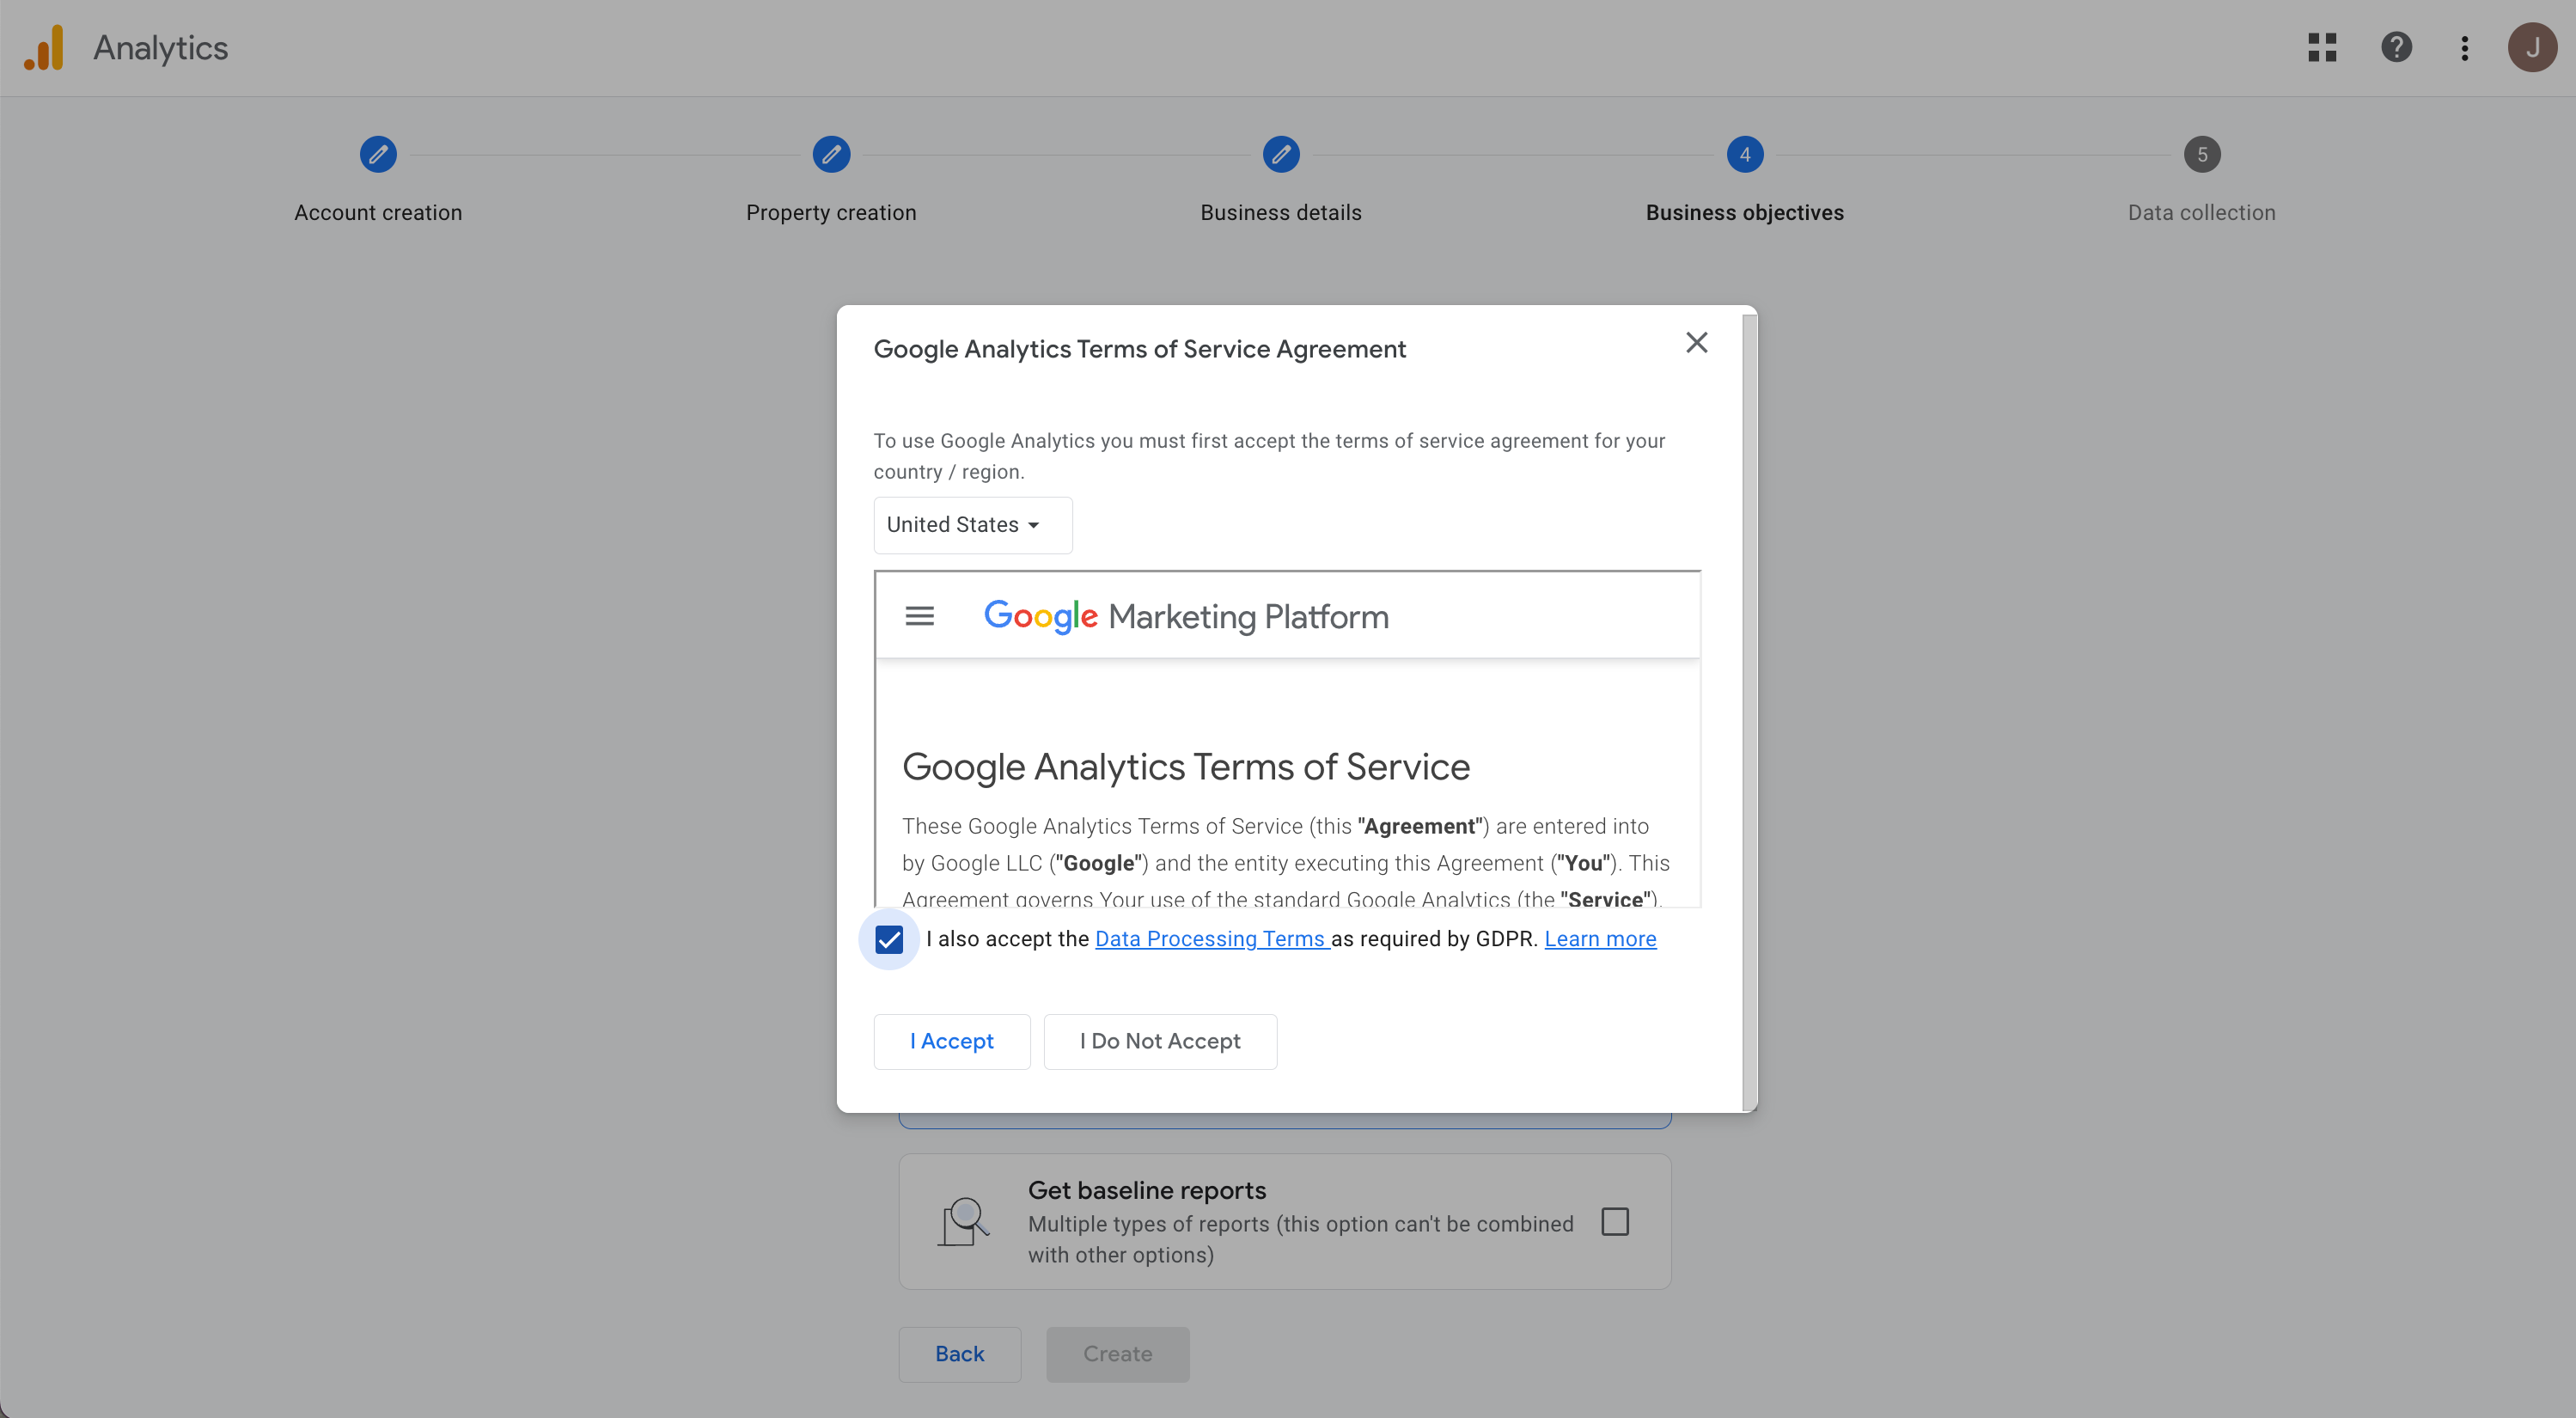Click the Account creation step label
The image size is (2576, 1418).
[378, 212]
